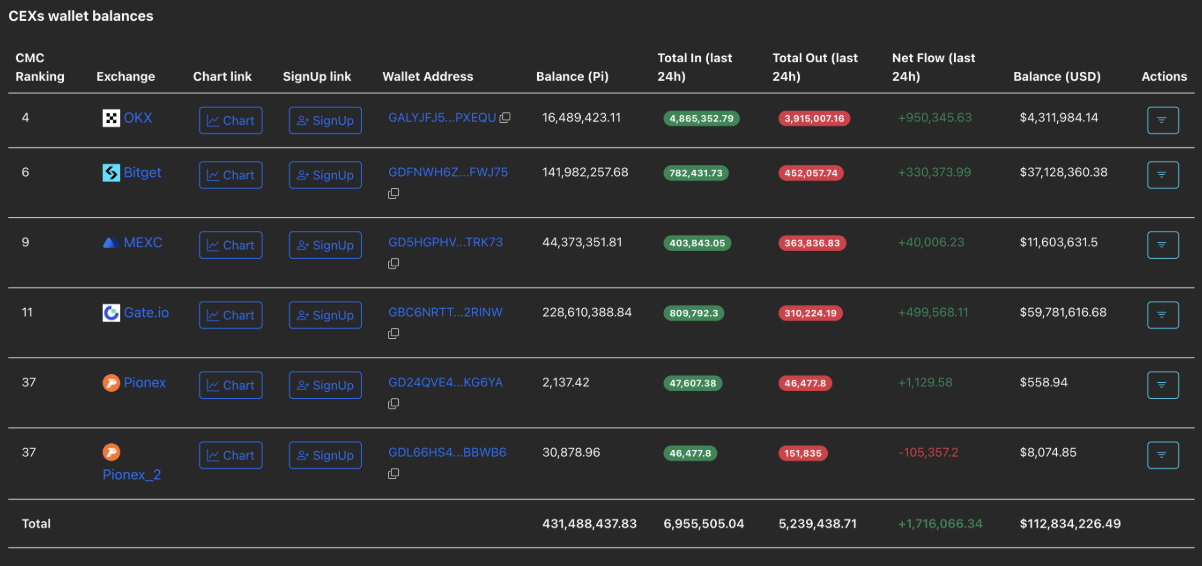Sort by Balance (Pi) column header
The height and width of the screenshot is (566, 1202).
coord(571,76)
